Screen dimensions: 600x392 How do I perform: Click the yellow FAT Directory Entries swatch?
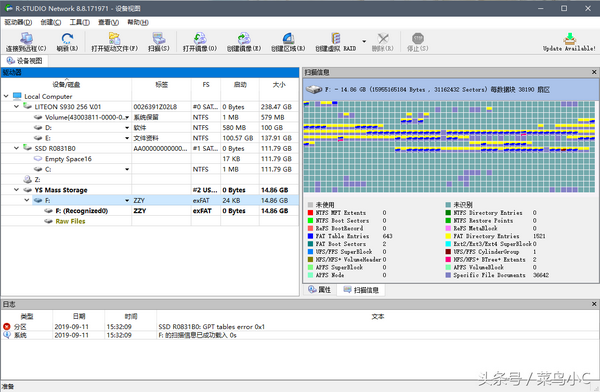[448, 236]
